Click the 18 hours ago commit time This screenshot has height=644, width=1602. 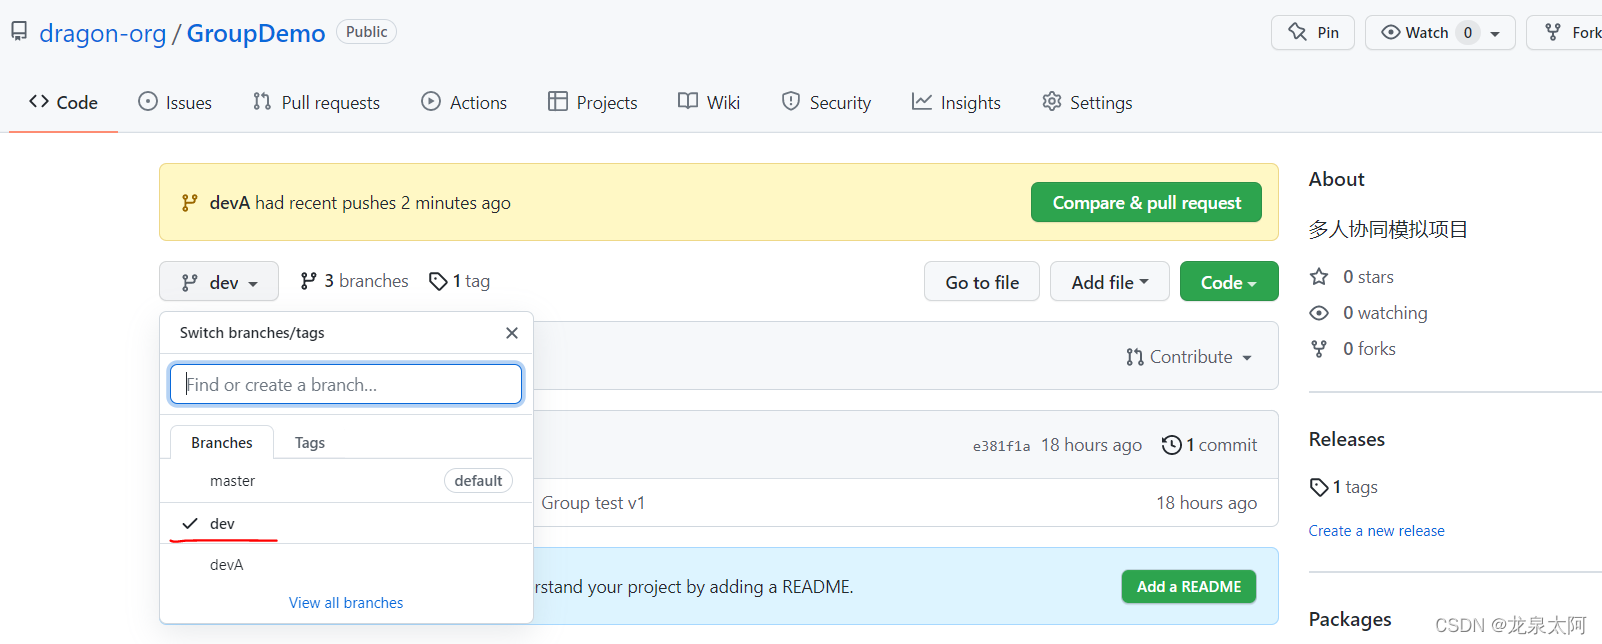click(1091, 445)
